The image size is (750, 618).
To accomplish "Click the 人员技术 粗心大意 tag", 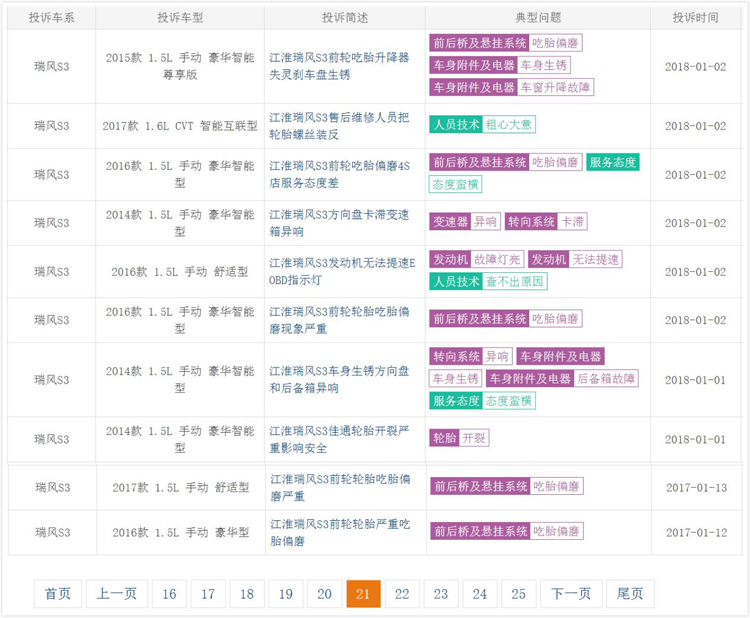I will pyautogui.click(x=483, y=125).
